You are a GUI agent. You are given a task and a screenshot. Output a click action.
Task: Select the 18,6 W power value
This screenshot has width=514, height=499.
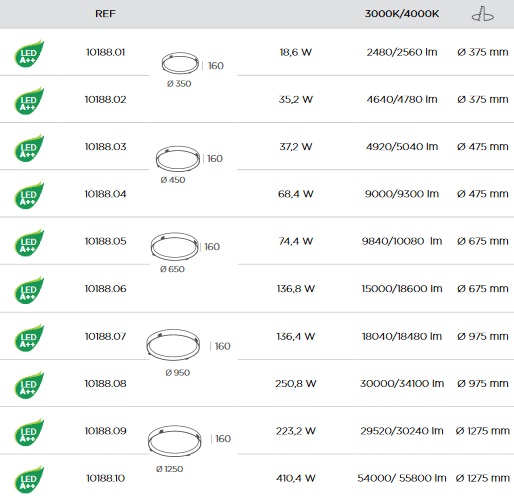pyautogui.click(x=296, y=52)
